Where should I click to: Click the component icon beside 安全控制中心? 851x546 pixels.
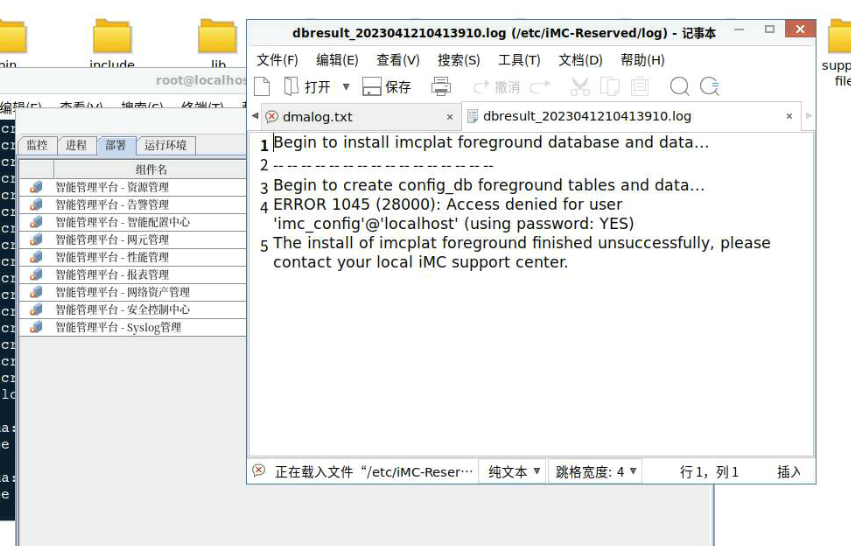[36, 309]
